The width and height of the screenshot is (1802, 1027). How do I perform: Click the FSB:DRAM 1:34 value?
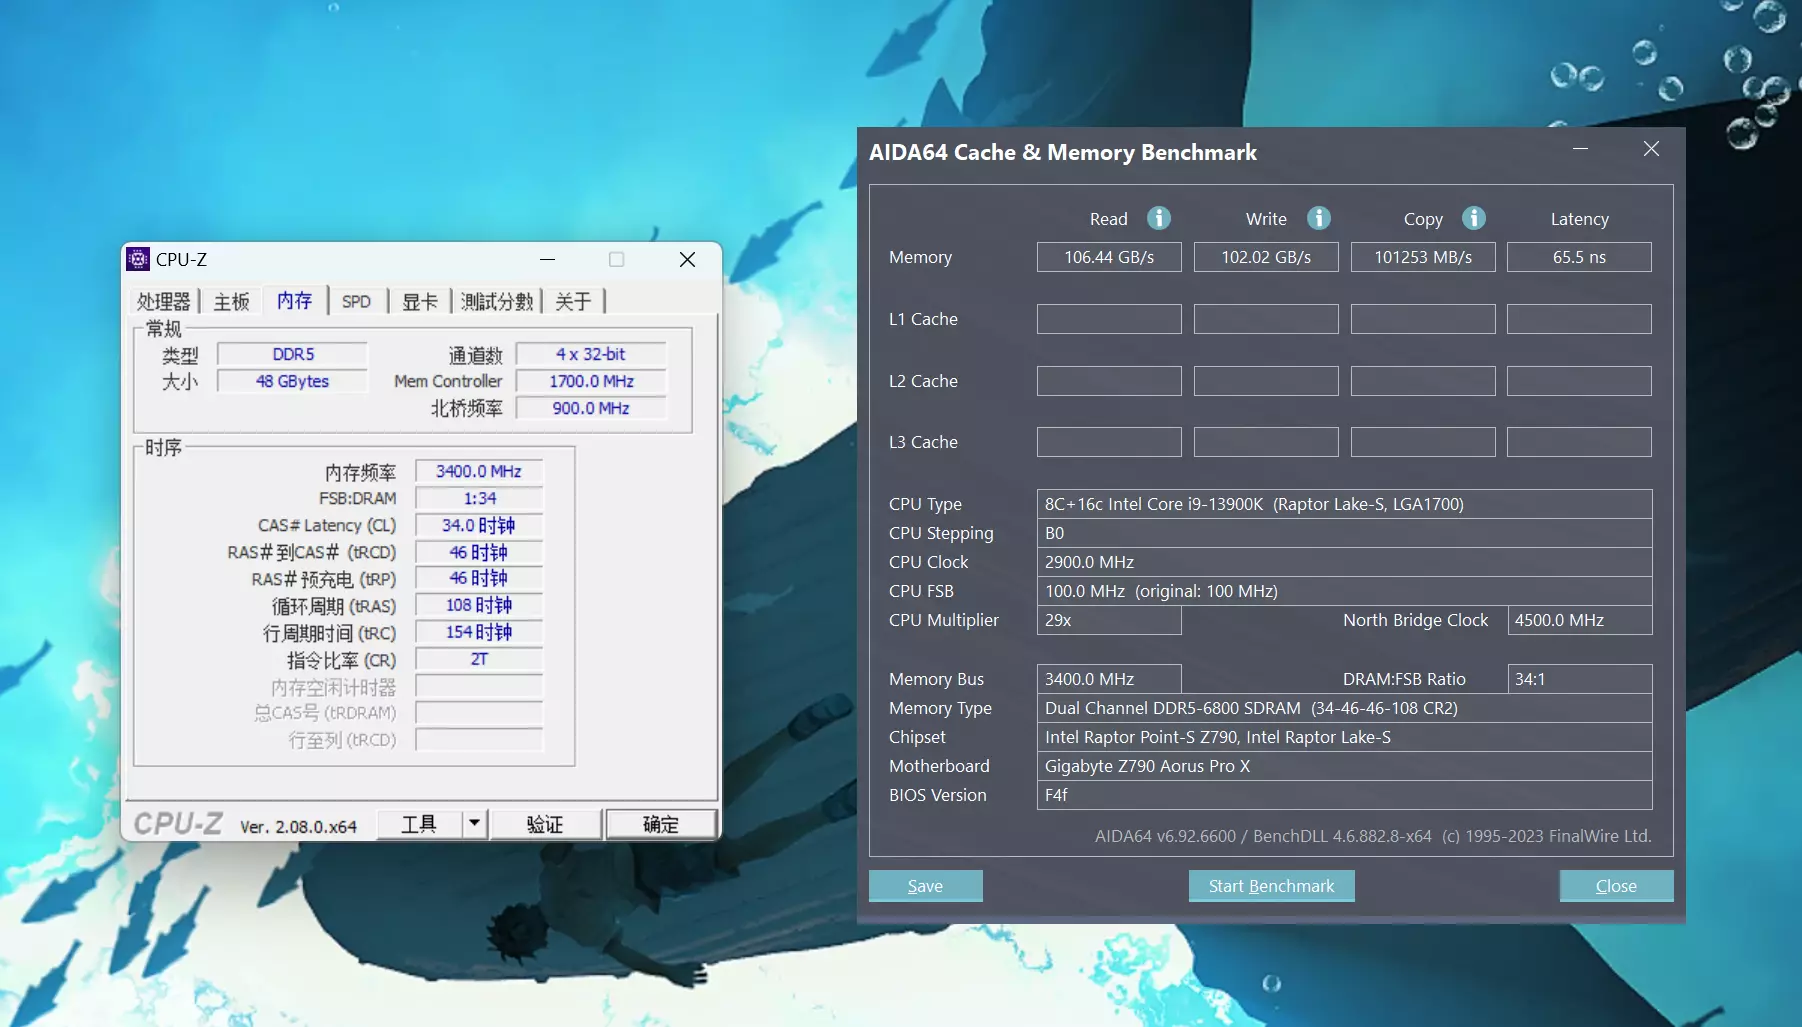pyautogui.click(x=479, y=498)
